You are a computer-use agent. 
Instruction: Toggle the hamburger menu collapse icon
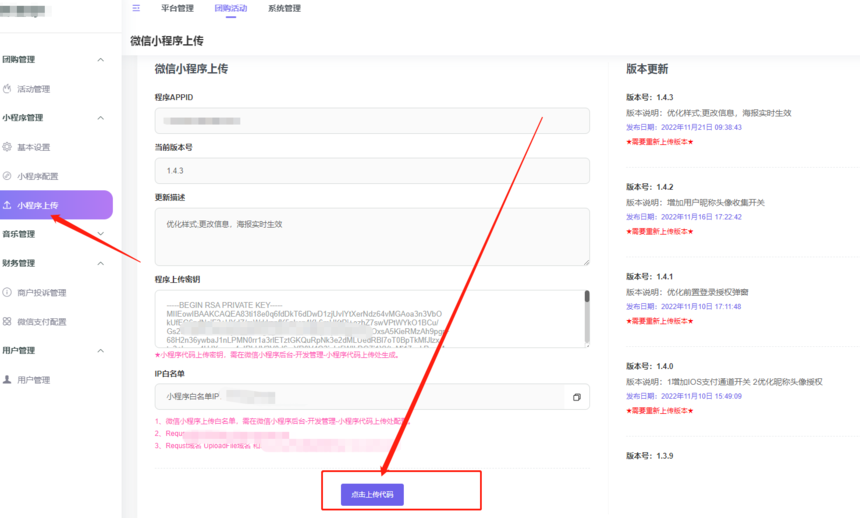tap(136, 8)
